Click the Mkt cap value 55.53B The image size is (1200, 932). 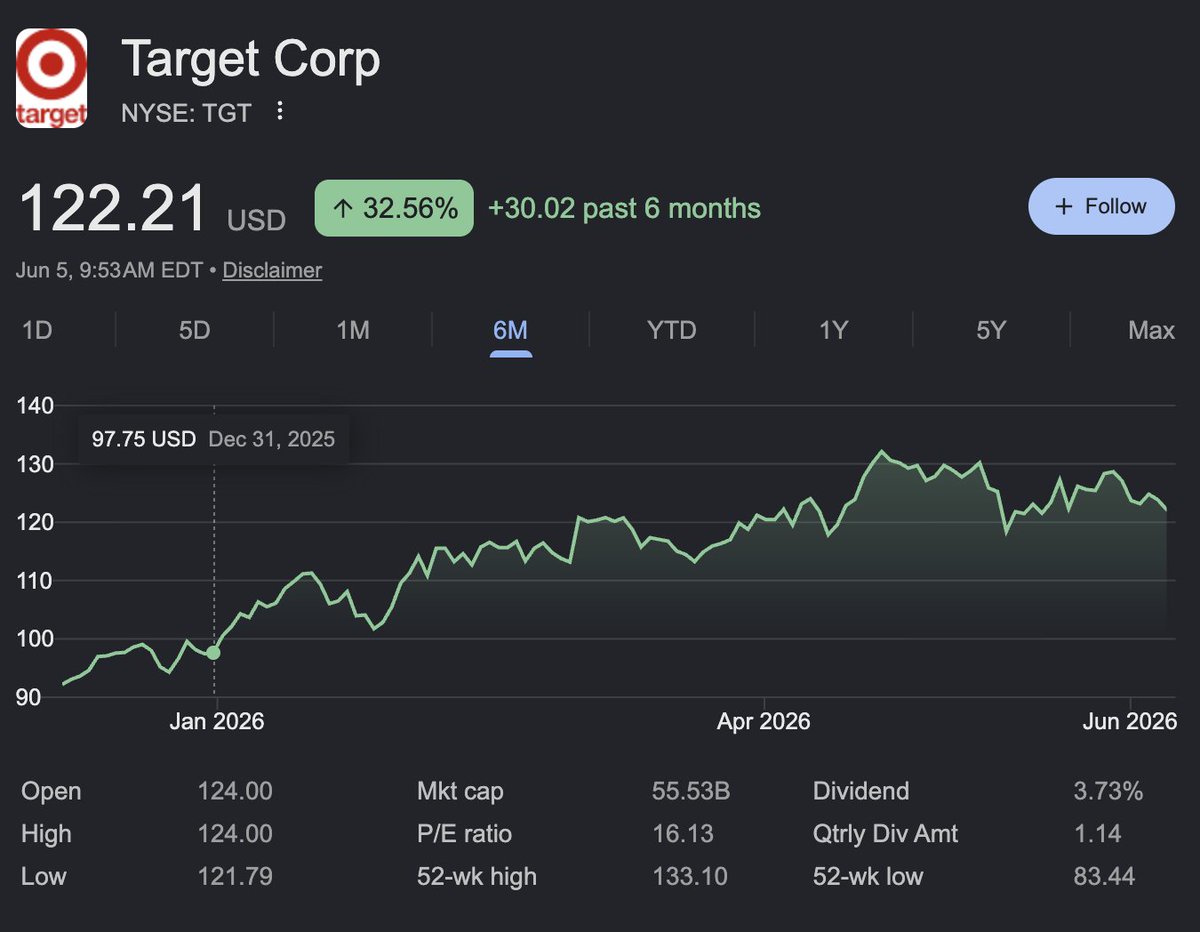691,791
